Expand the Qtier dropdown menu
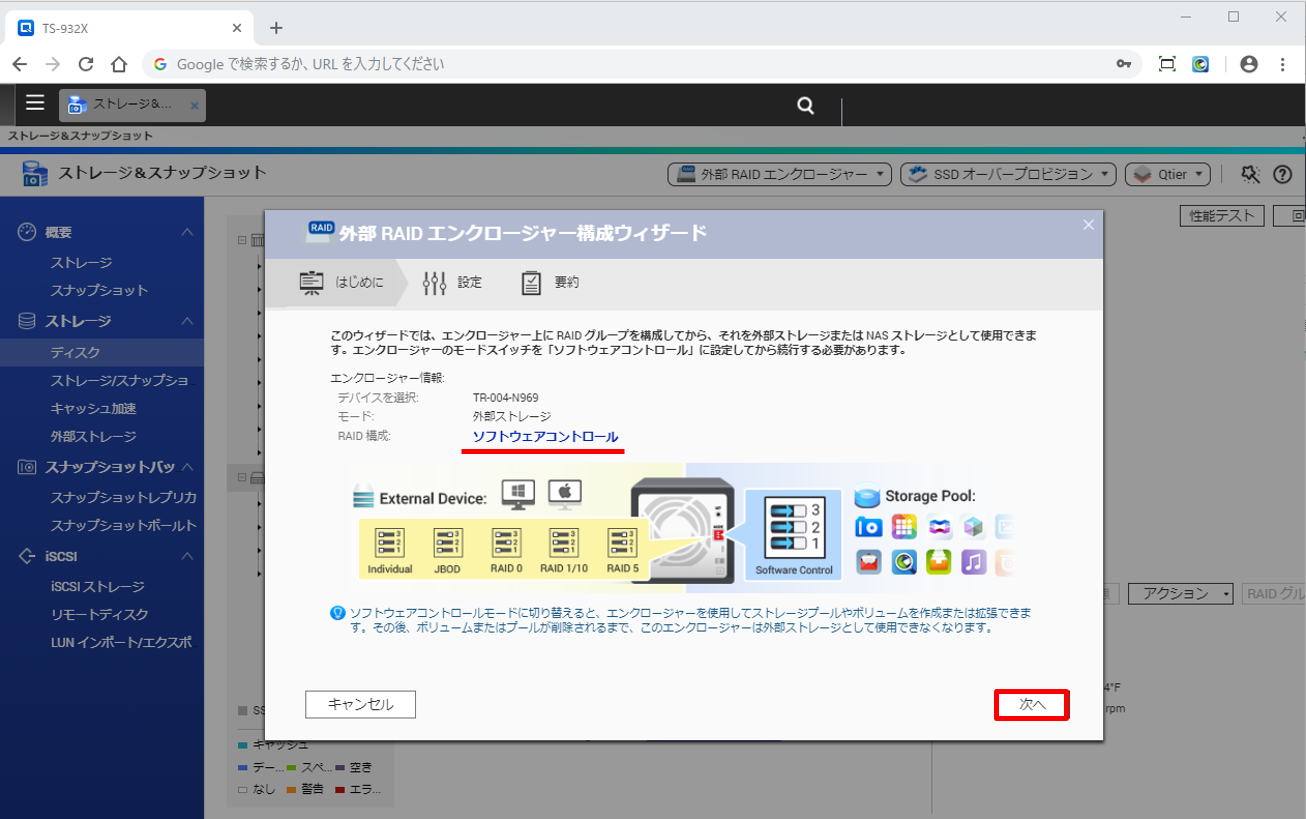1306x819 pixels. click(x=1168, y=174)
